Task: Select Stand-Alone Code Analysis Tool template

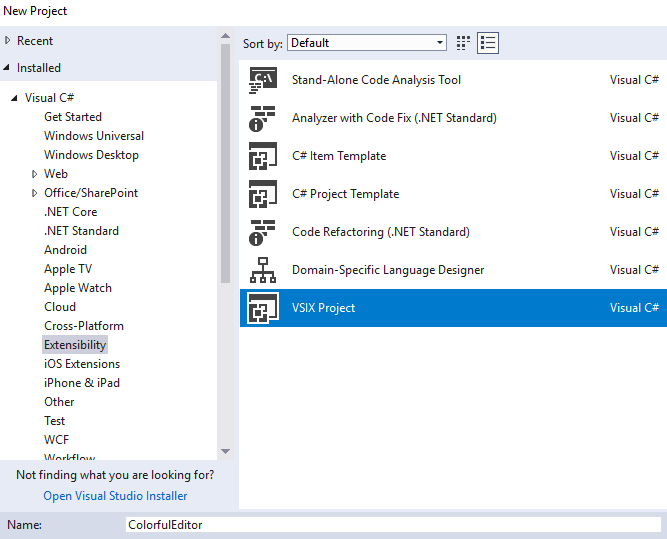Action: coord(453,80)
